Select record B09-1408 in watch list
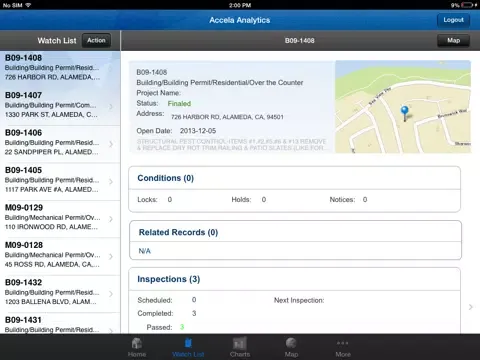Screen dimensions: 480x360 (60, 69)
